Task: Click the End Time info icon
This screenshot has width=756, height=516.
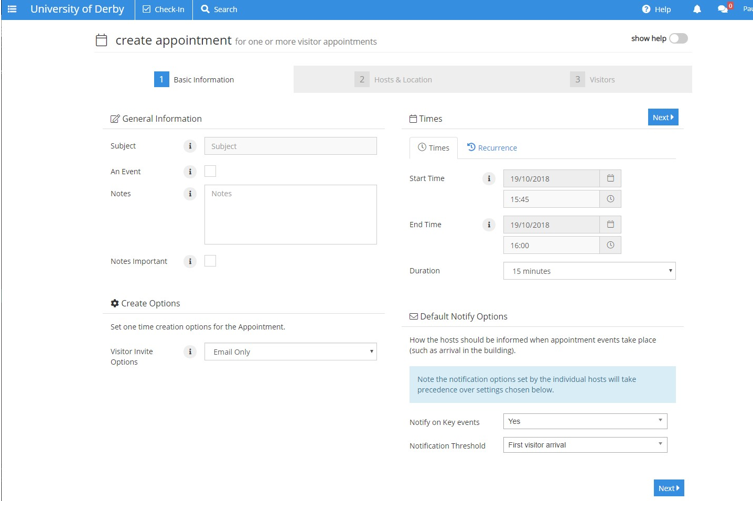Action: pos(489,225)
